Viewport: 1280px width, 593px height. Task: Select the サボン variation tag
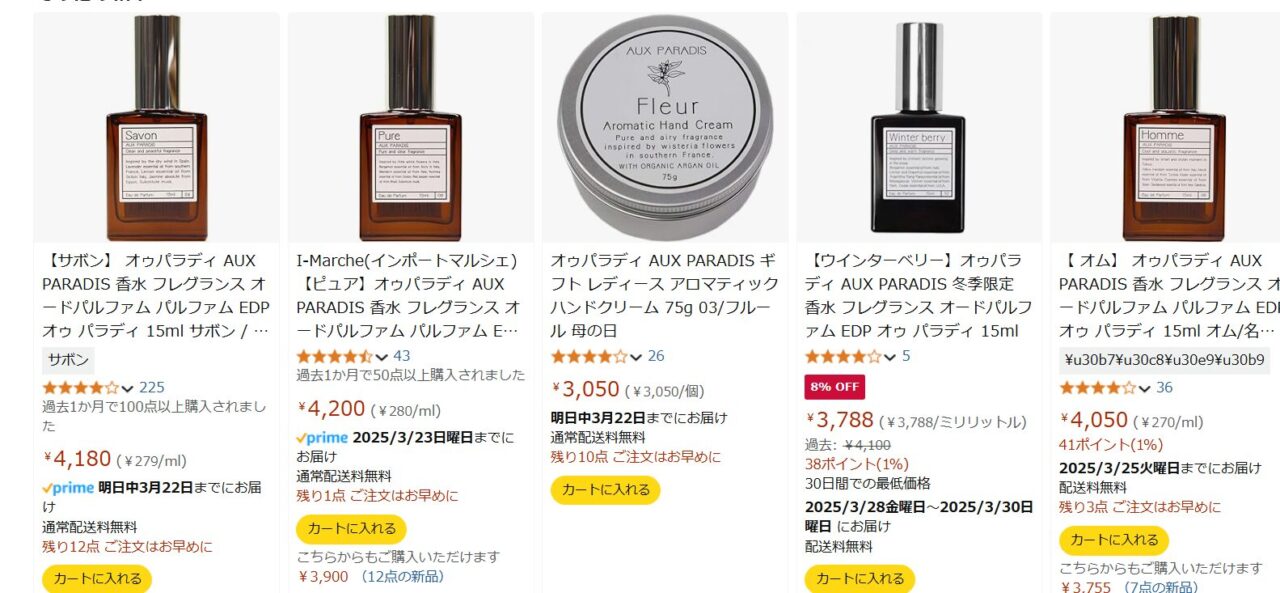(68, 360)
